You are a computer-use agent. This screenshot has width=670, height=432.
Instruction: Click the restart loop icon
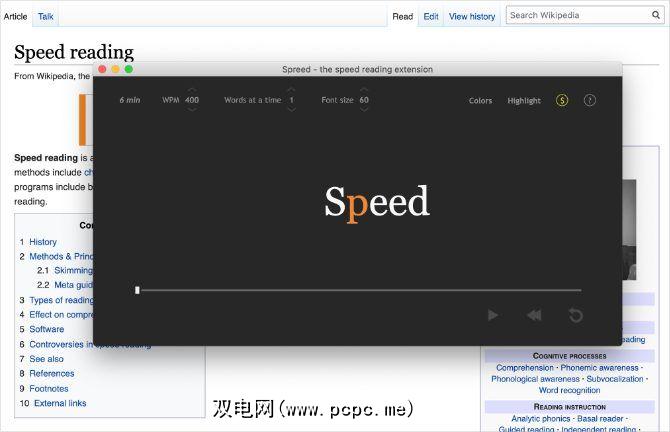575,315
